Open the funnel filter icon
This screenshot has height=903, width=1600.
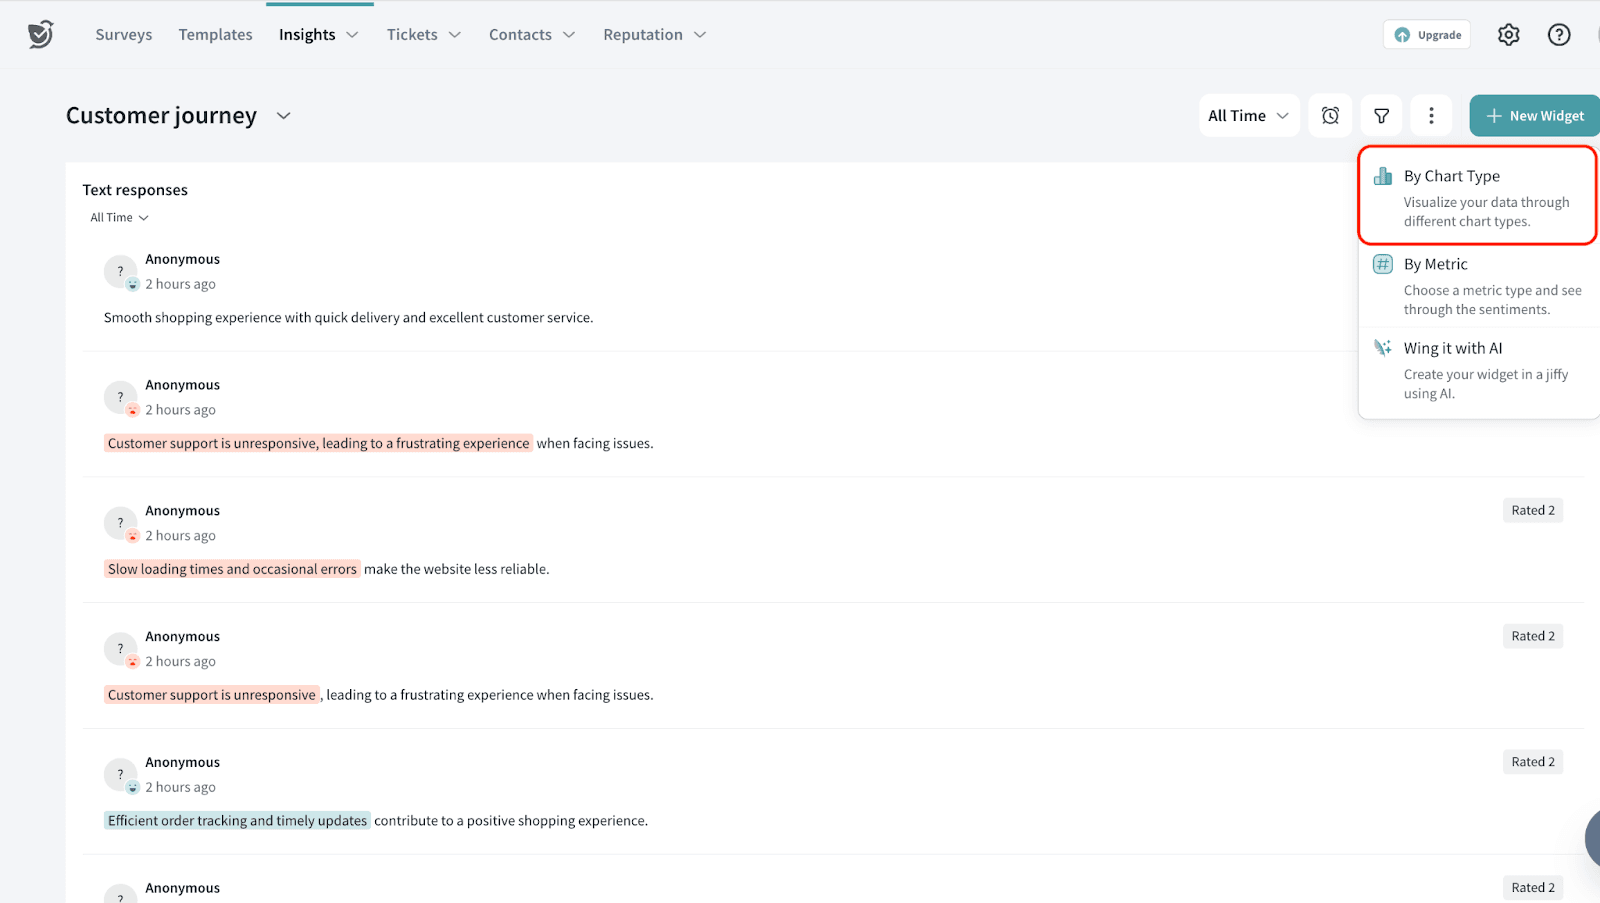(1381, 116)
